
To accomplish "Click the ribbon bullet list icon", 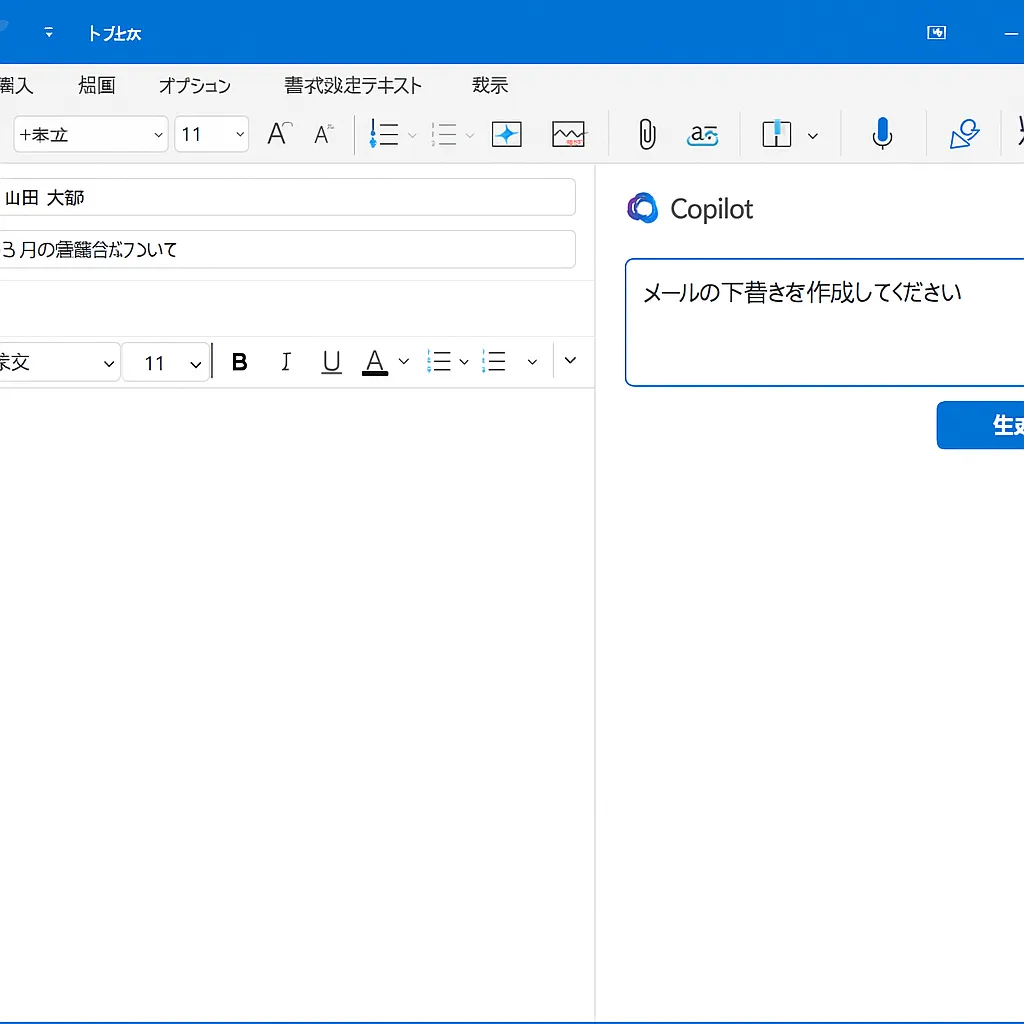I will point(384,134).
